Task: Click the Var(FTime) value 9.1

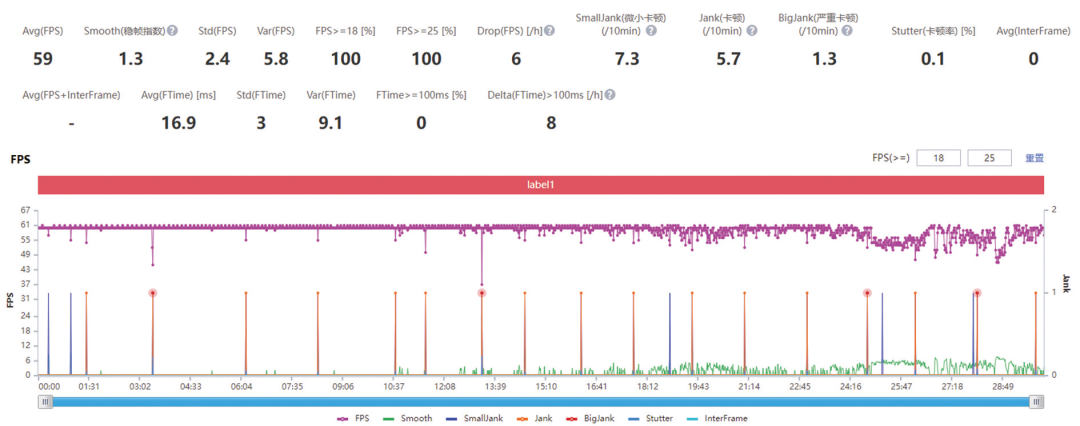Action: (x=331, y=123)
